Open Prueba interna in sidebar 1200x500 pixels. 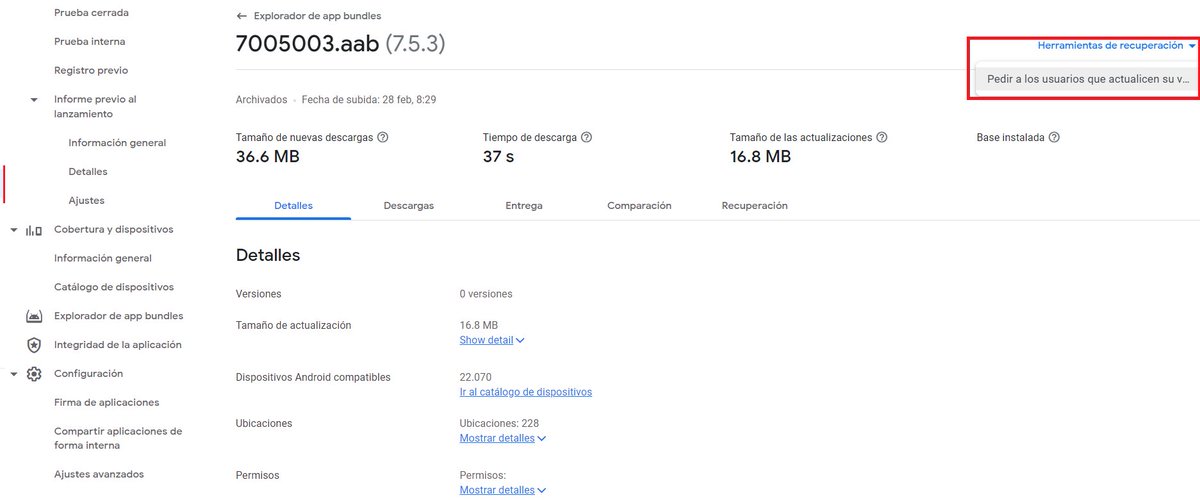coord(90,42)
